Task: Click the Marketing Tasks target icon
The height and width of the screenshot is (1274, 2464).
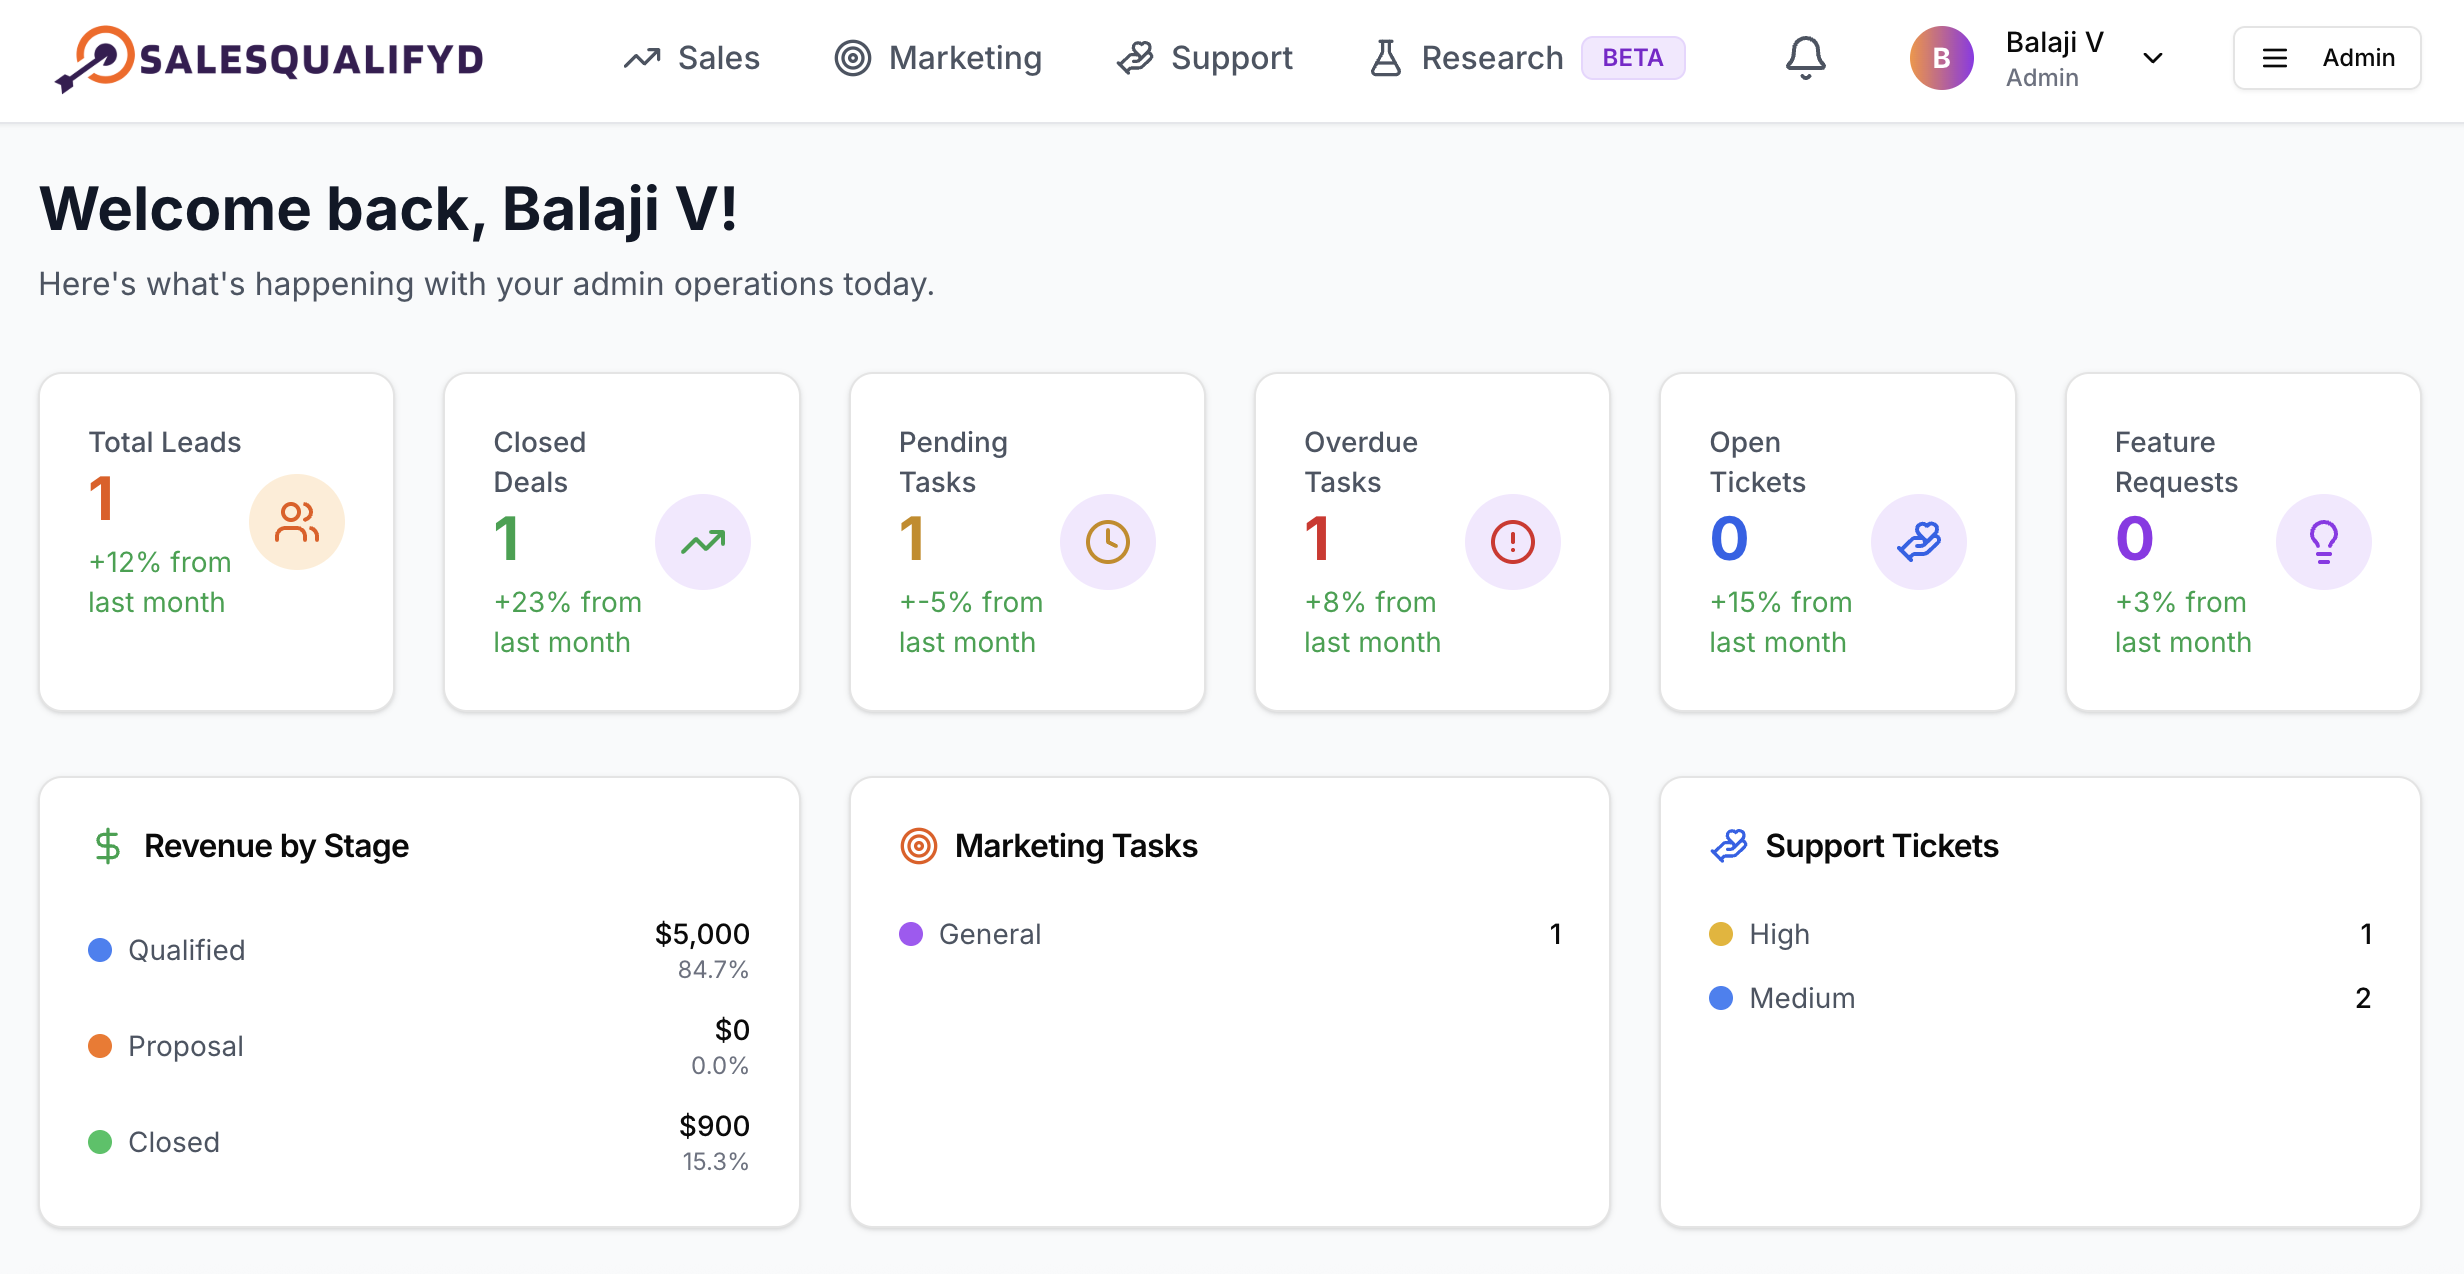Action: click(918, 846)
